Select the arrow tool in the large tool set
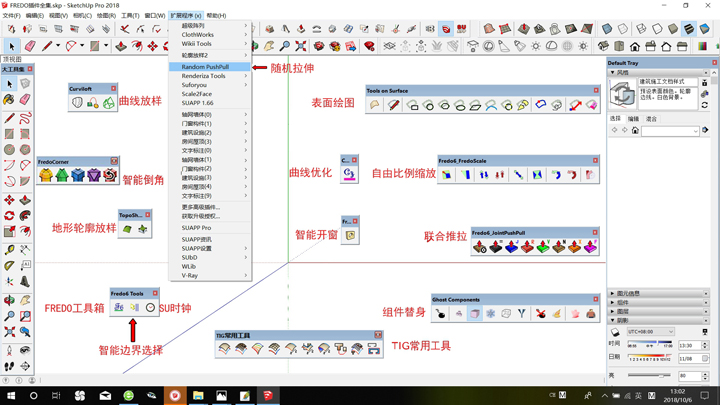Image resolution: width=720 pixels, height=405 pixels. tap(9, 84)
